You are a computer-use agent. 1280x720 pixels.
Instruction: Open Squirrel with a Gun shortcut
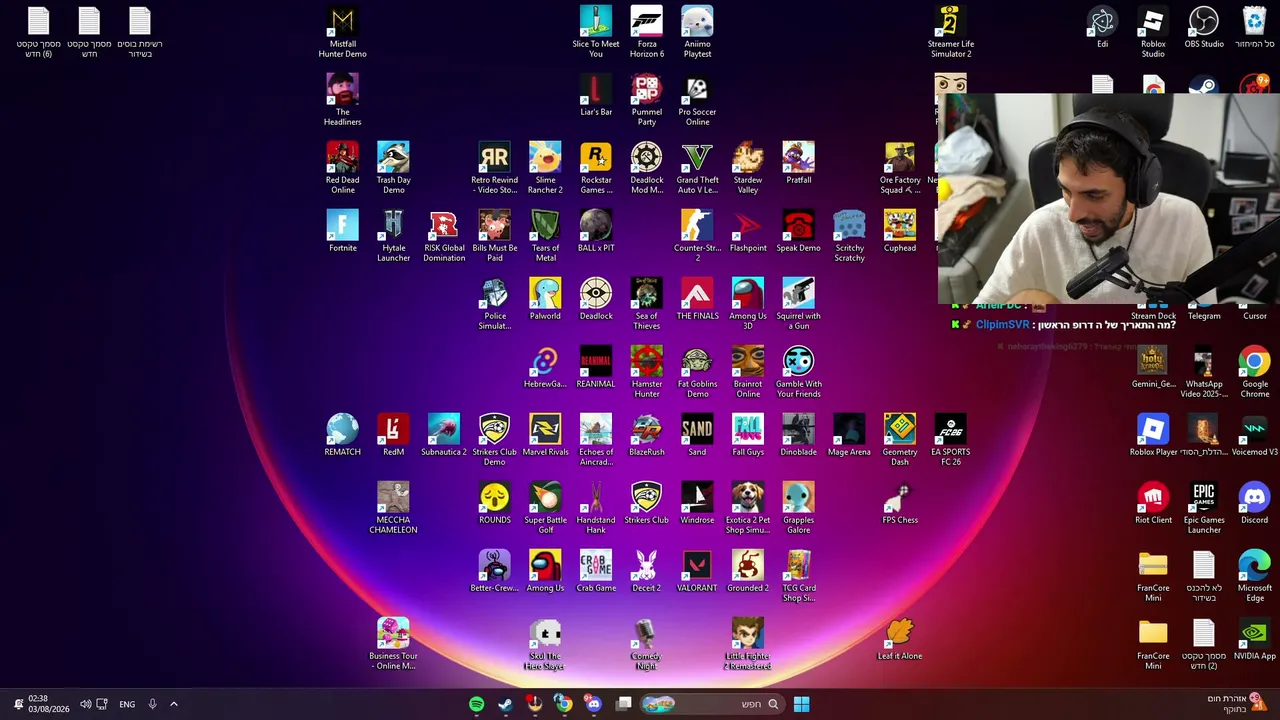coord(798,304)
